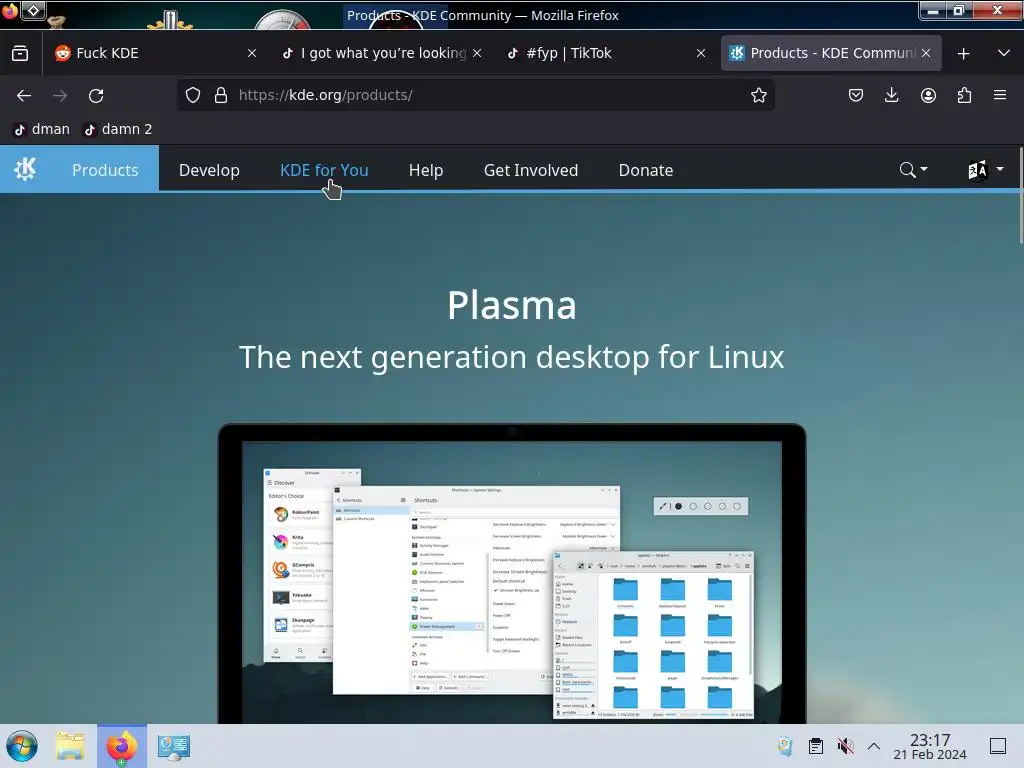
Task: Click the pin window icon in title bar
Action: pos(33,10)
